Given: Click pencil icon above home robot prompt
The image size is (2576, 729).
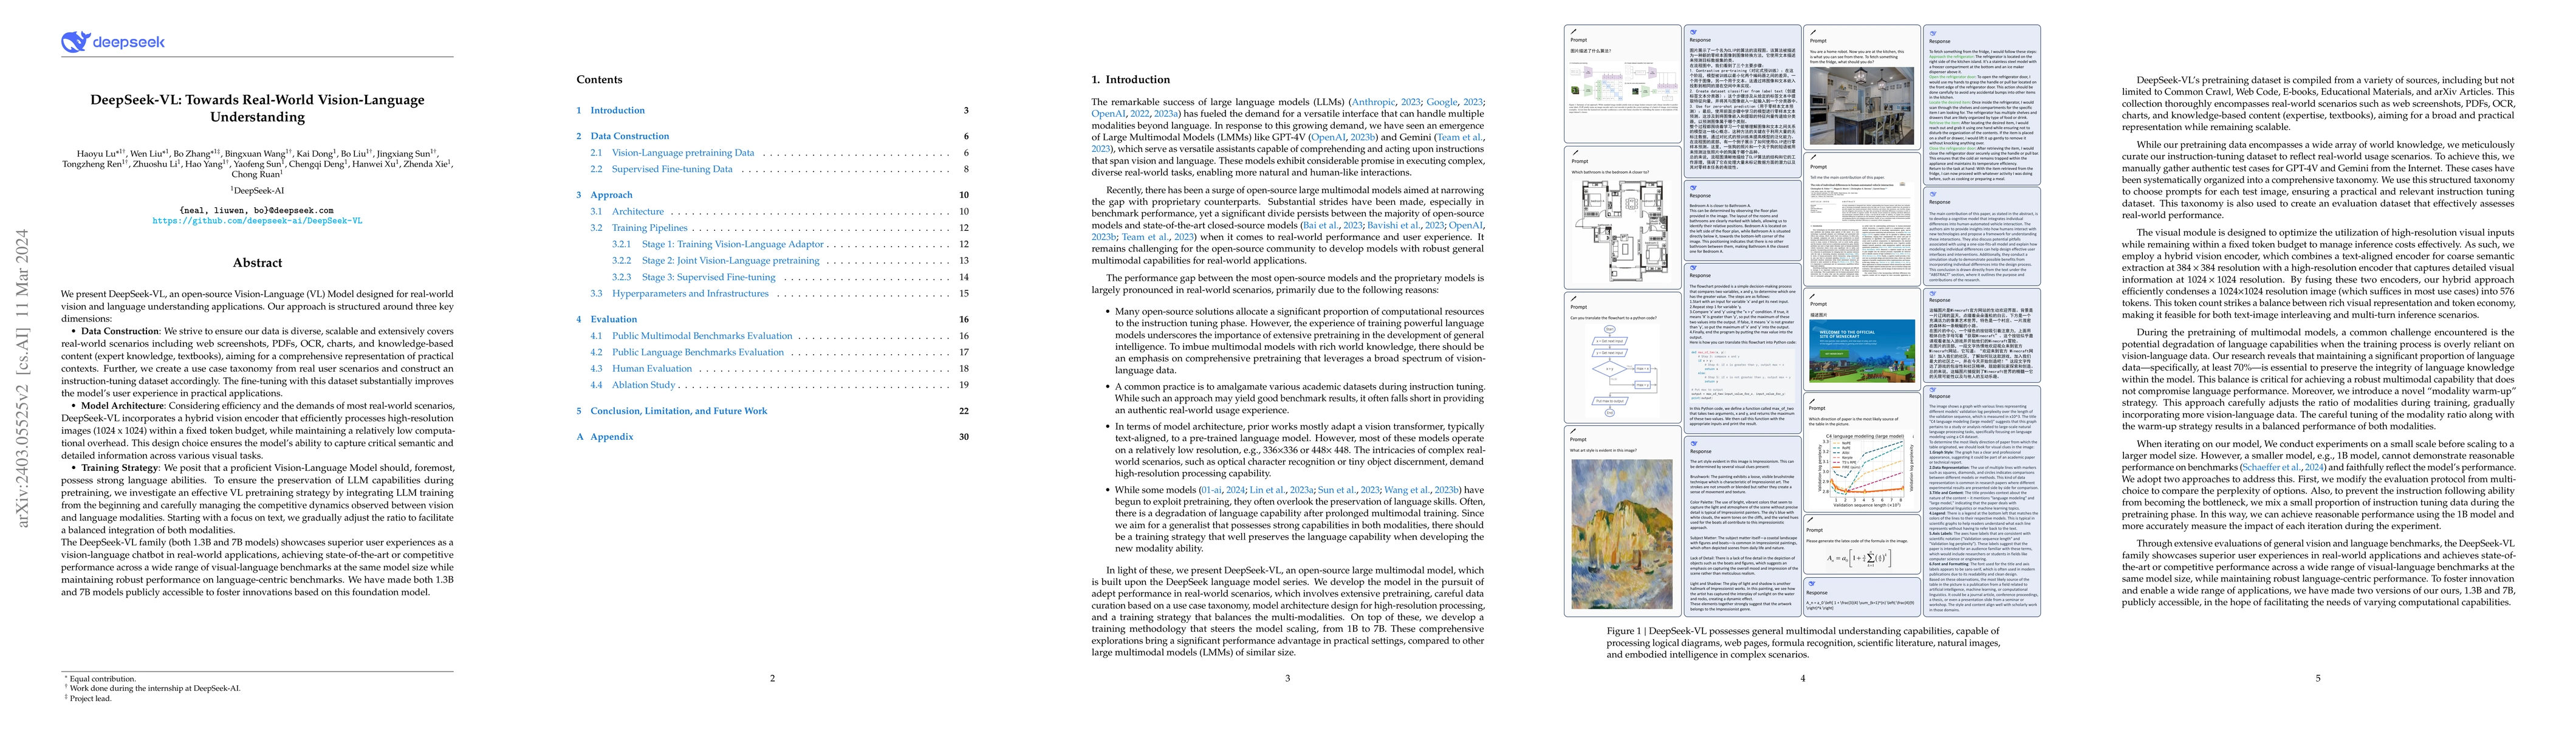Looking at the screenshot, I should 1812,32.
